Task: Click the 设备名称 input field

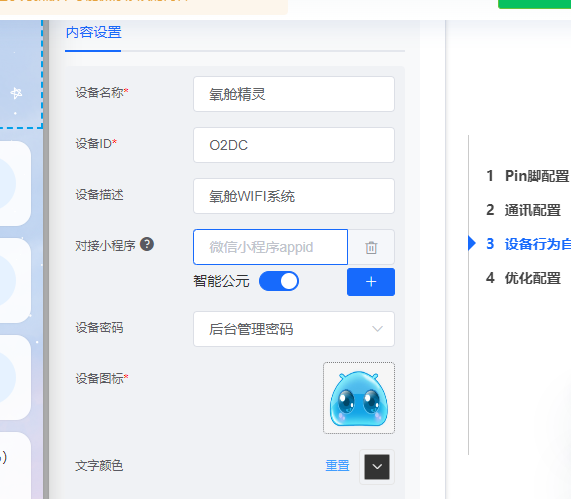Action: (294, 94)
